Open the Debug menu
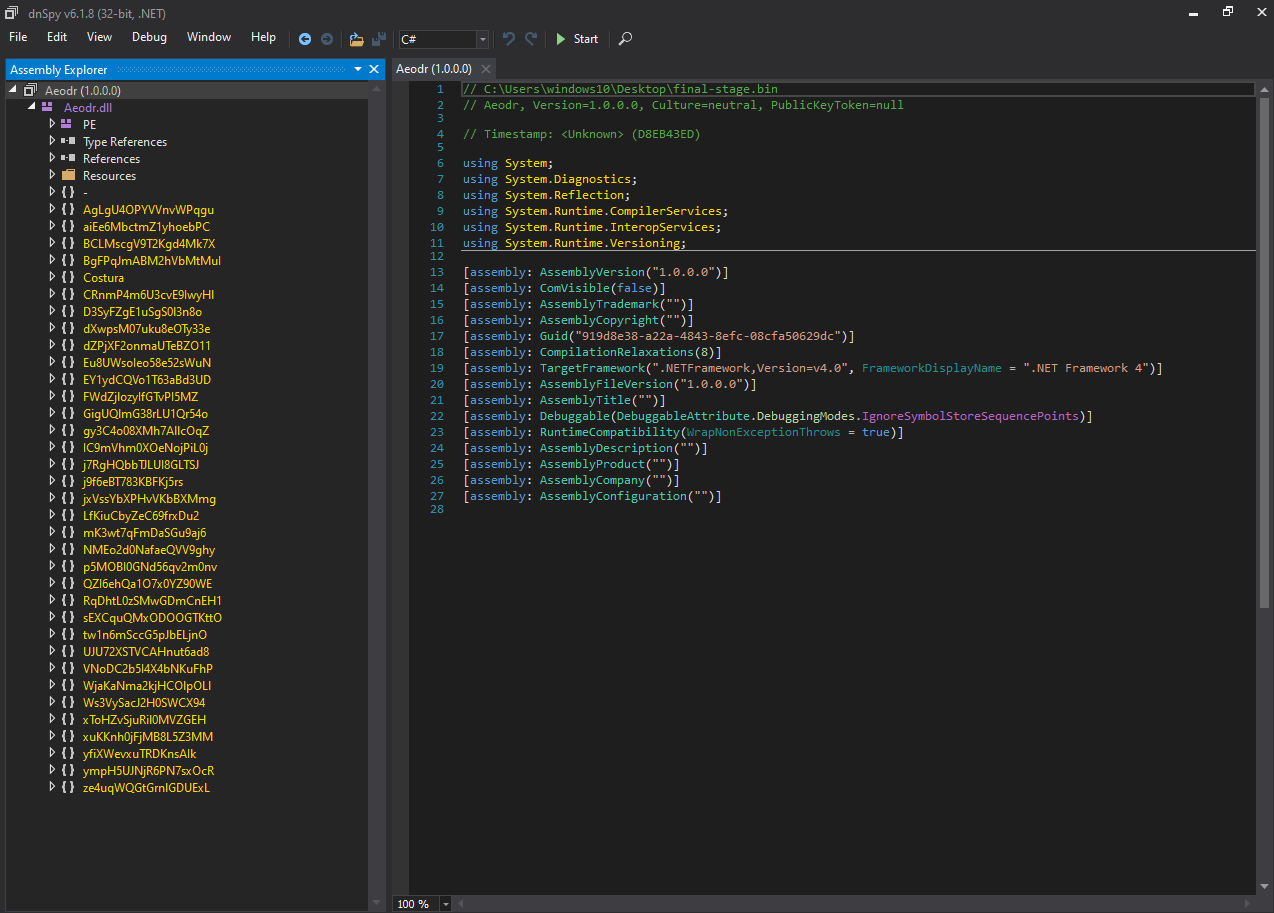Viewport: 1274px width, 913px height. tap(149, 37)
